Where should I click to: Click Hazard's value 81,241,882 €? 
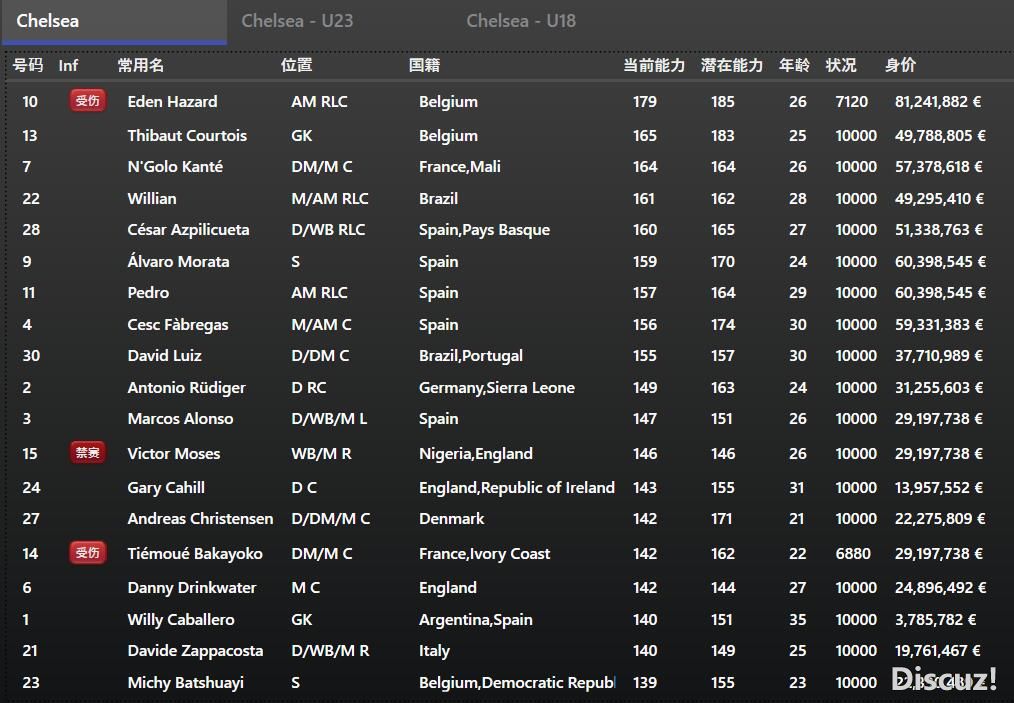point(938,102)
